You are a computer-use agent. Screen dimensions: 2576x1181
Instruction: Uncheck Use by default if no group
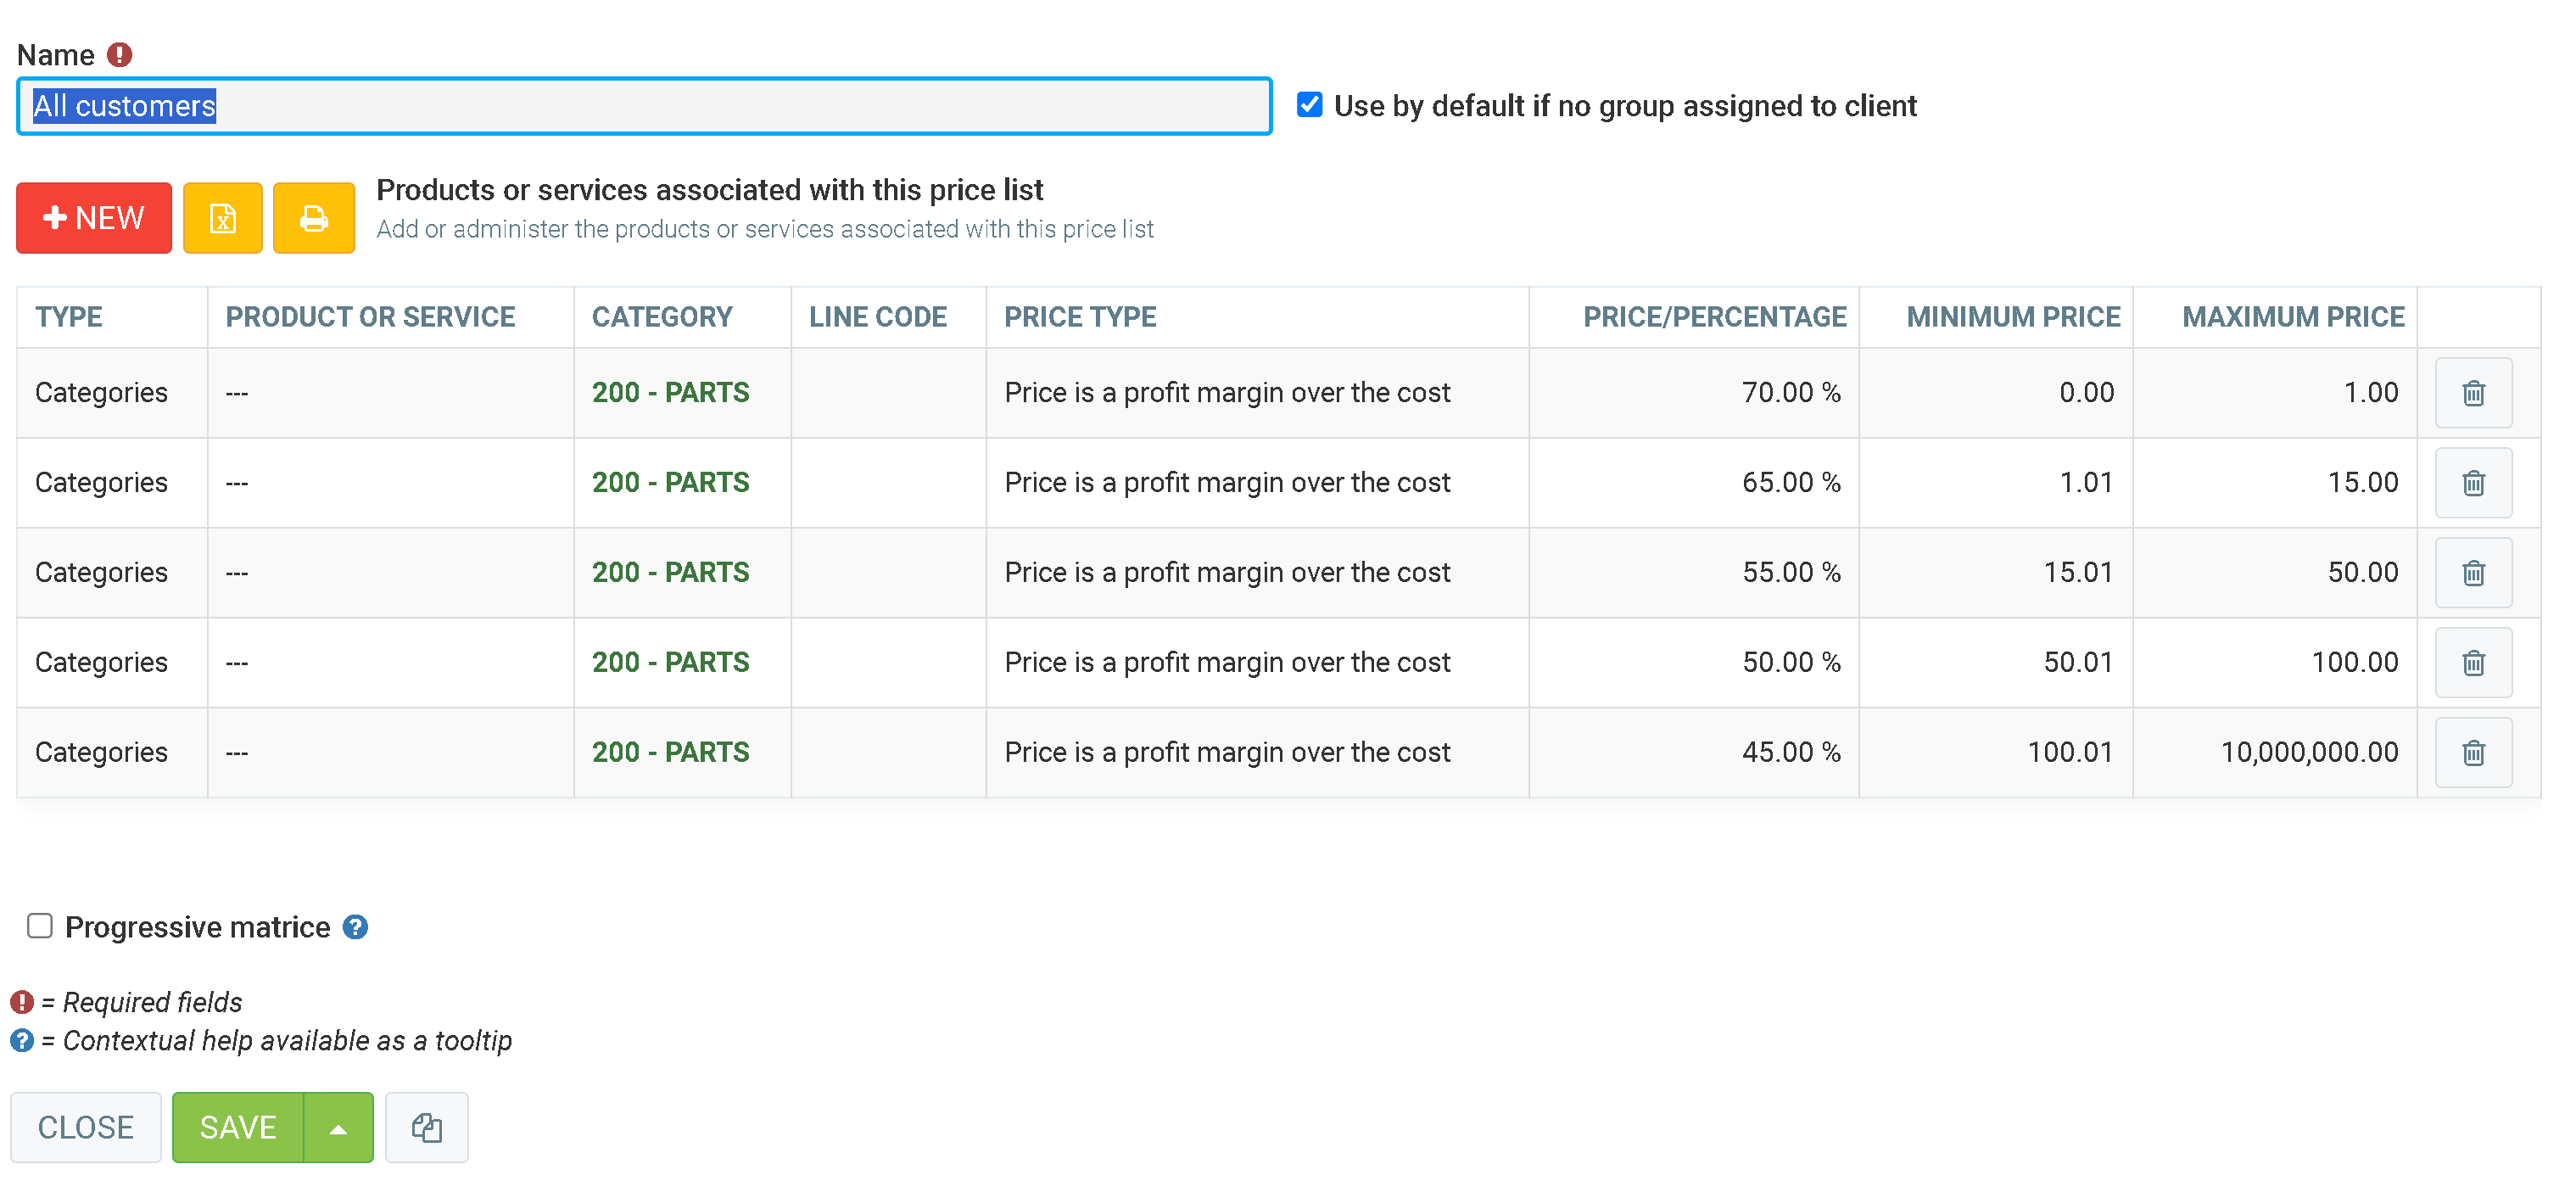pos(1309,105)
